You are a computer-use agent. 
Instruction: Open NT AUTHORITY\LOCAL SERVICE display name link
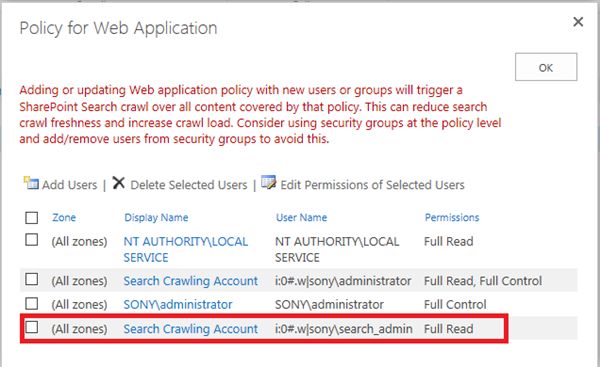(186, 249)
